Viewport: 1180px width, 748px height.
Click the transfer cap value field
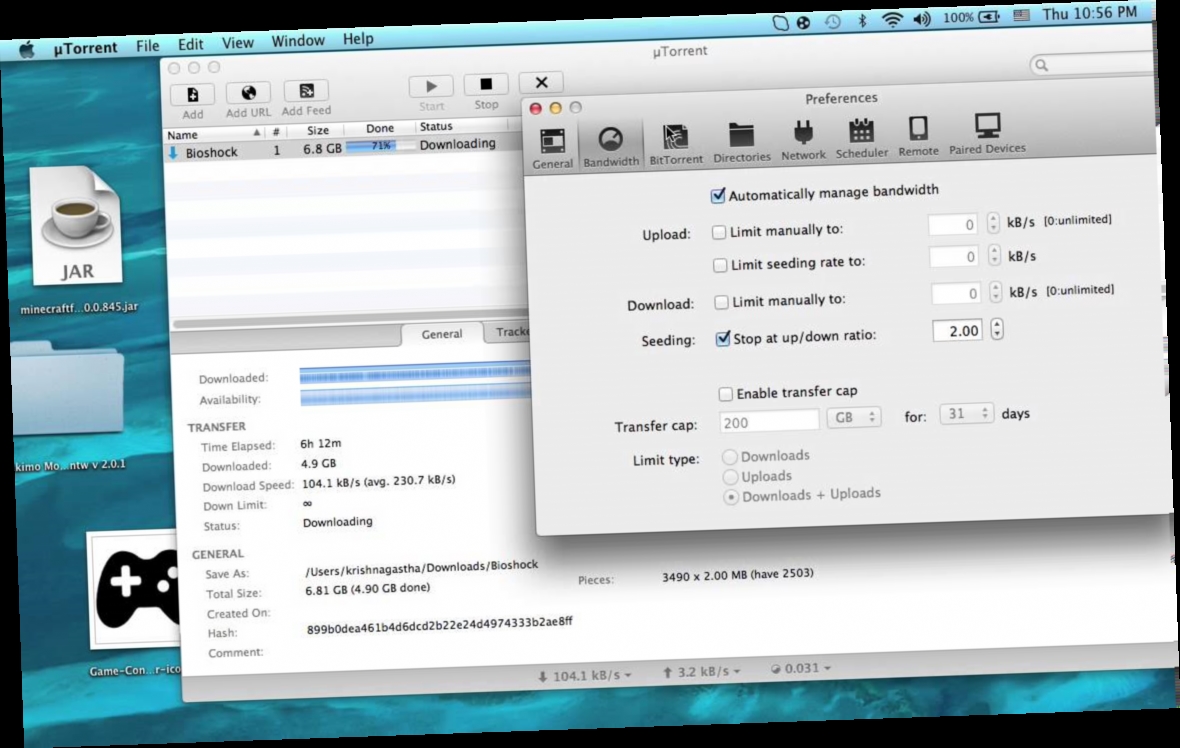[x=767, y=419]
